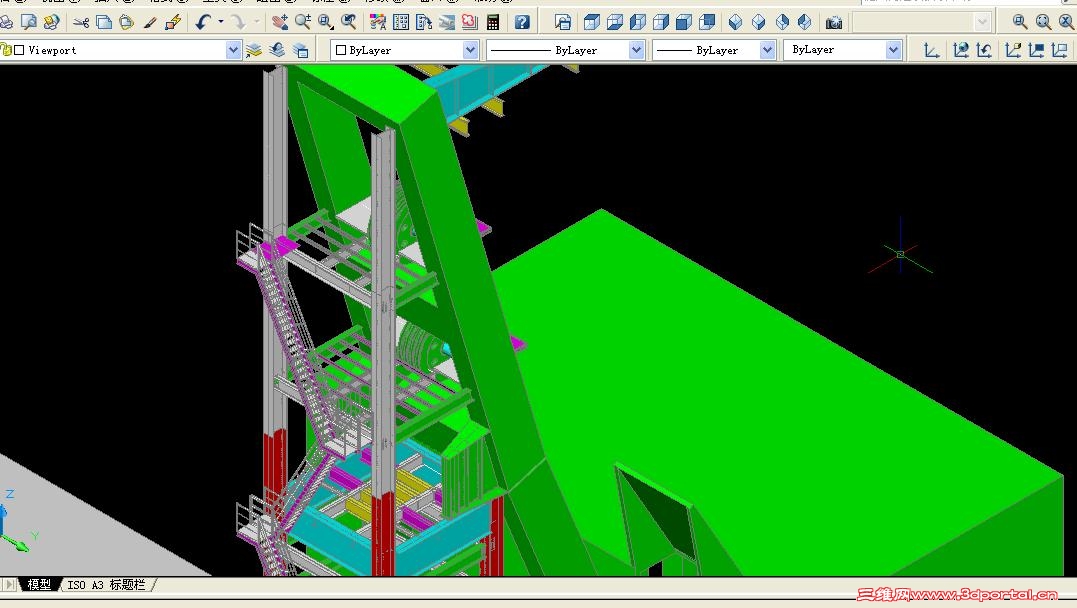1077x608 pixels.
Task: Click the layout tab scroll arrow
Action: point(10,585)
